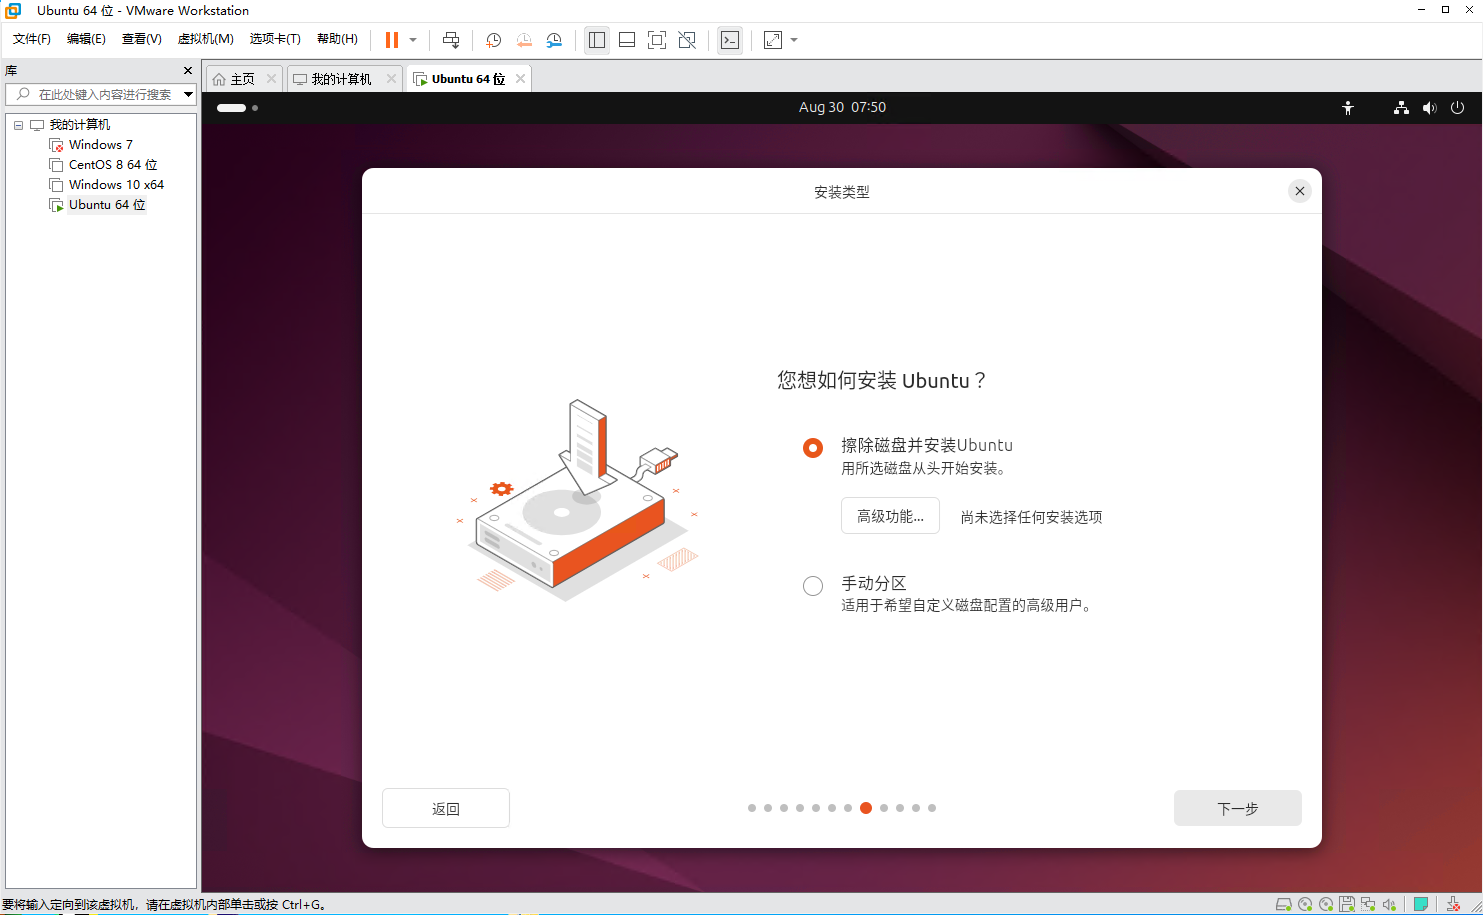
Task: Select the manual partitioning radio option
Action: click(813, 586)
